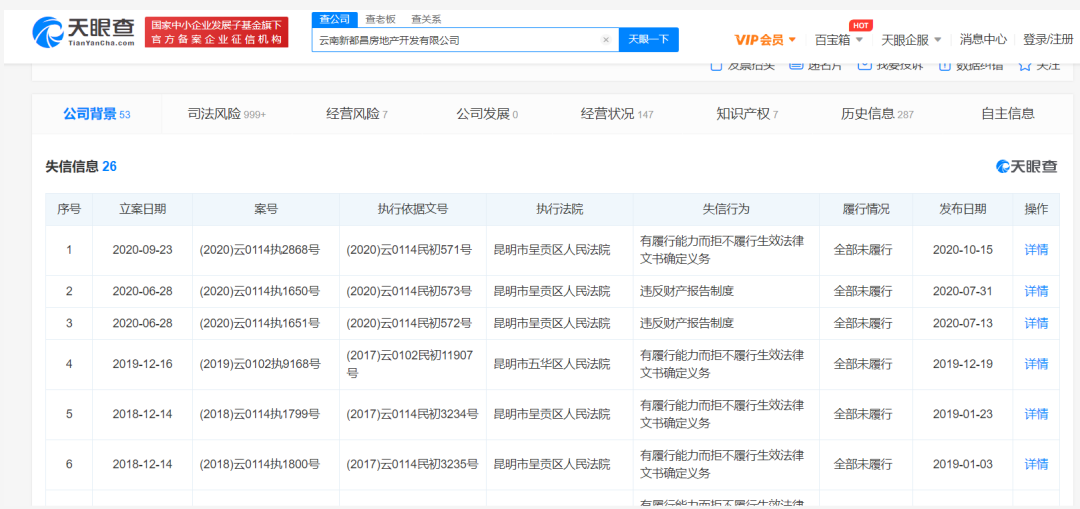Click the 立案日期 column header

click(x=143, y=209)
